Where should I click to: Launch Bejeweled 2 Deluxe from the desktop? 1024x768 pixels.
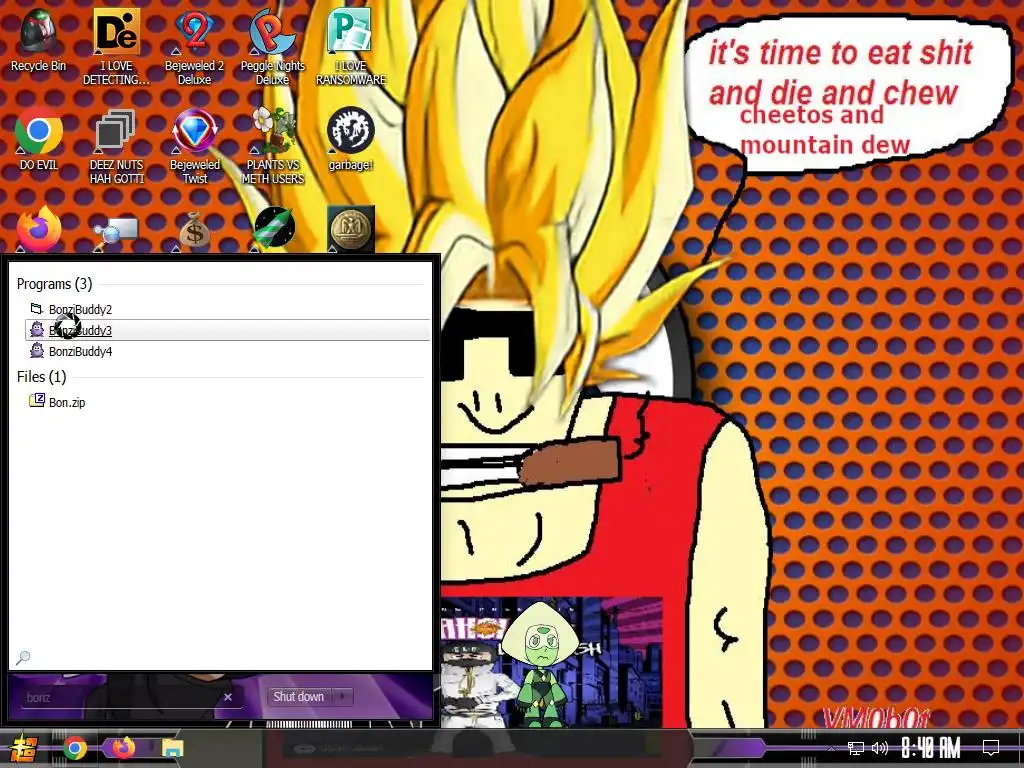coord(194,46)
